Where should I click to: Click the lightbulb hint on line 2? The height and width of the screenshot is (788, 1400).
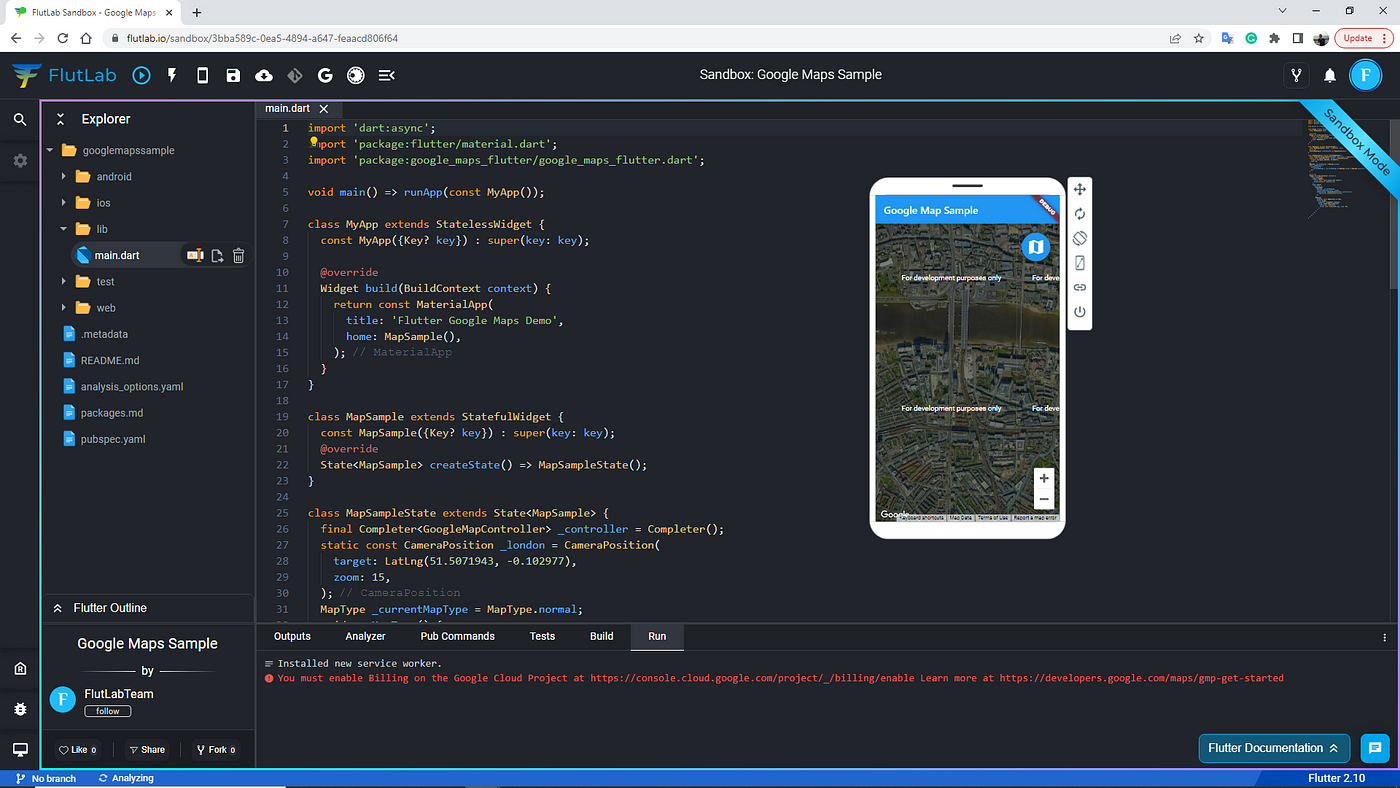(313, 143)
